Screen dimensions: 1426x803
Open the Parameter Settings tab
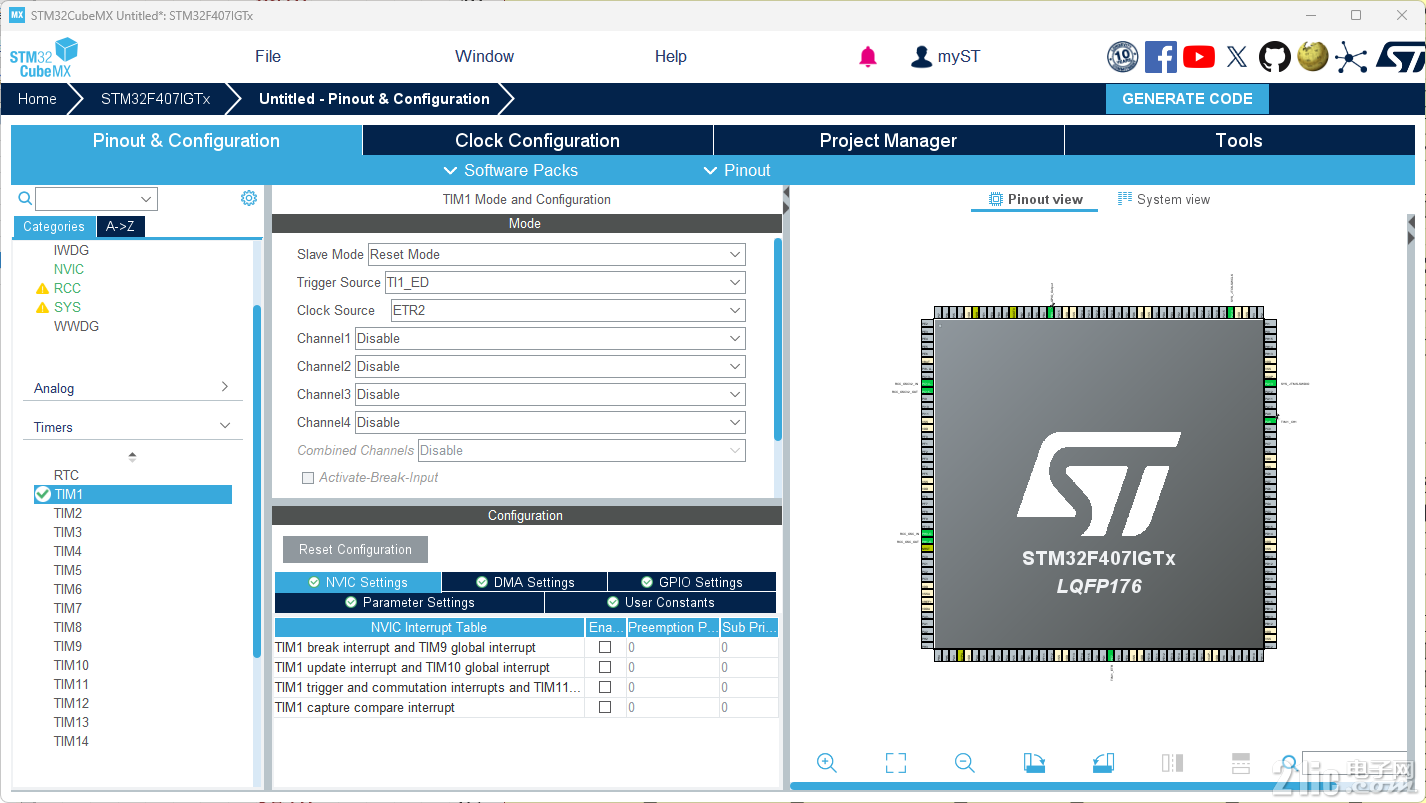[409, 602]
